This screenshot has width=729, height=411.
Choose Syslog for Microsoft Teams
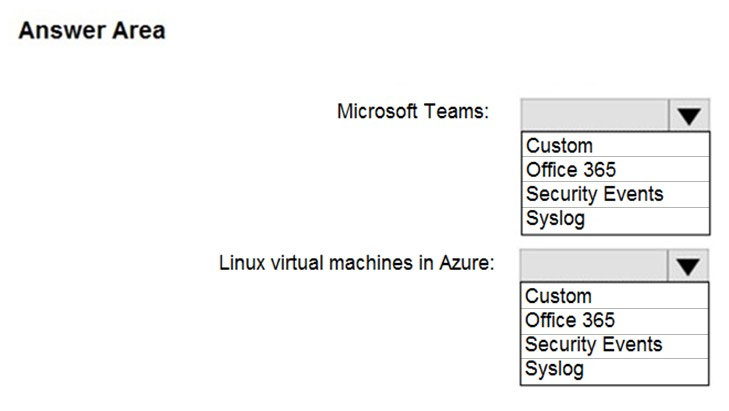(x=616, y=220)
